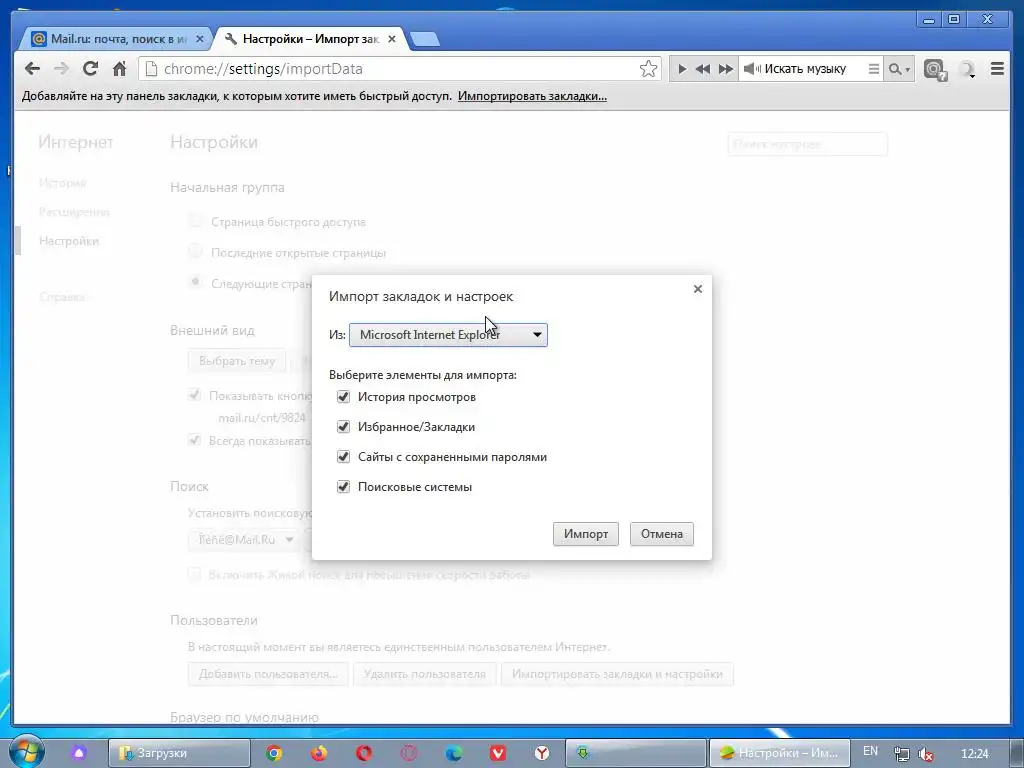Open a new tab button
The width and height of the screenshot is (1024, 768).
[x=426, y=40]
